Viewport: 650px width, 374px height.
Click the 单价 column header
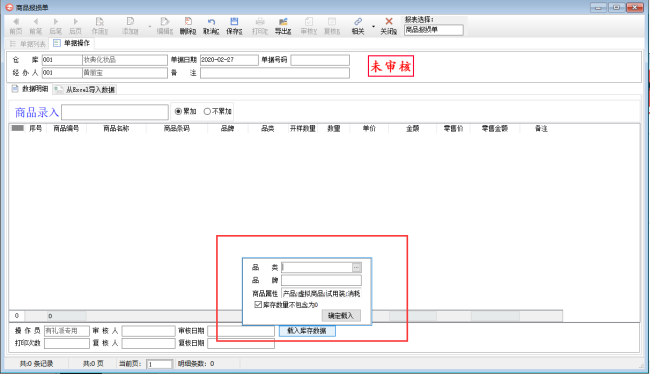(369, 129)
